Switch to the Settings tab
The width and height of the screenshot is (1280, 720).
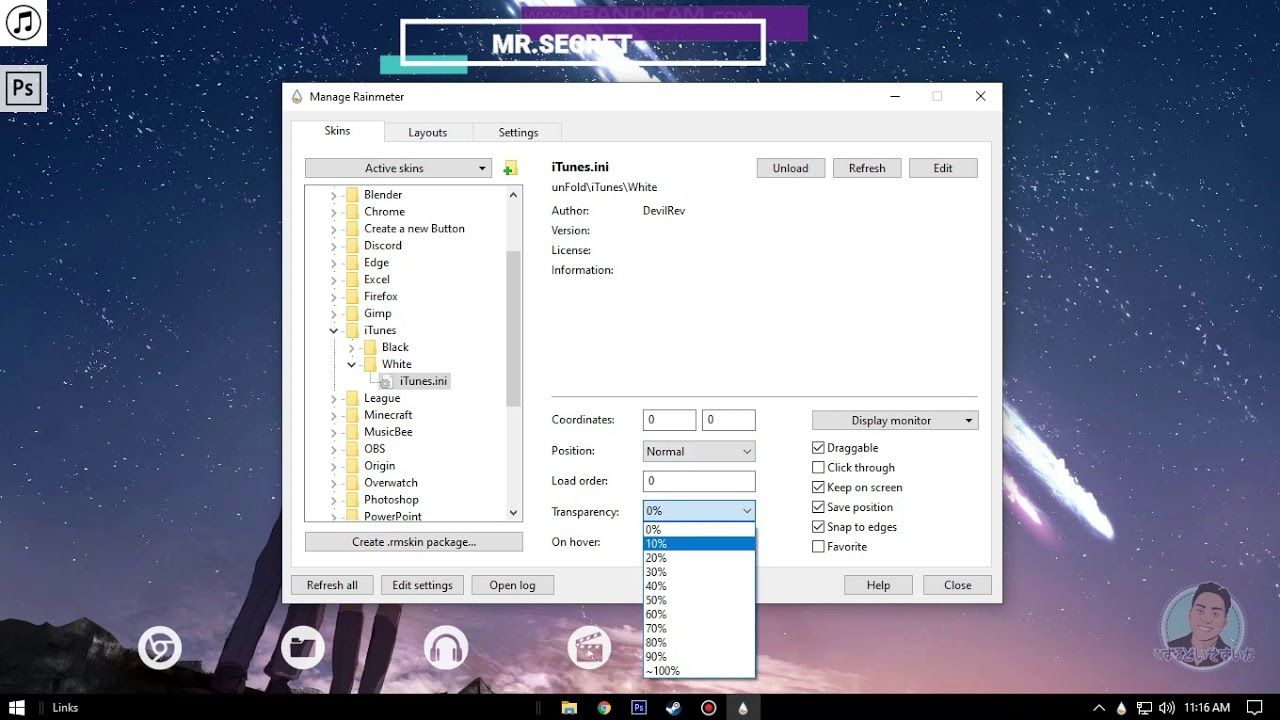point(518,132)
